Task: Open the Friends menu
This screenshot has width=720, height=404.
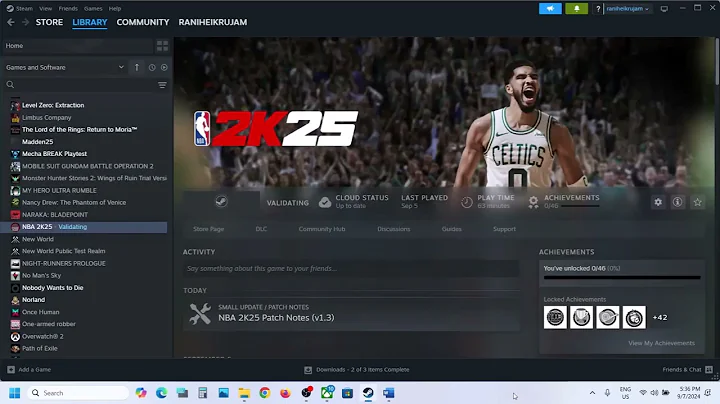Action: (68, 8)
